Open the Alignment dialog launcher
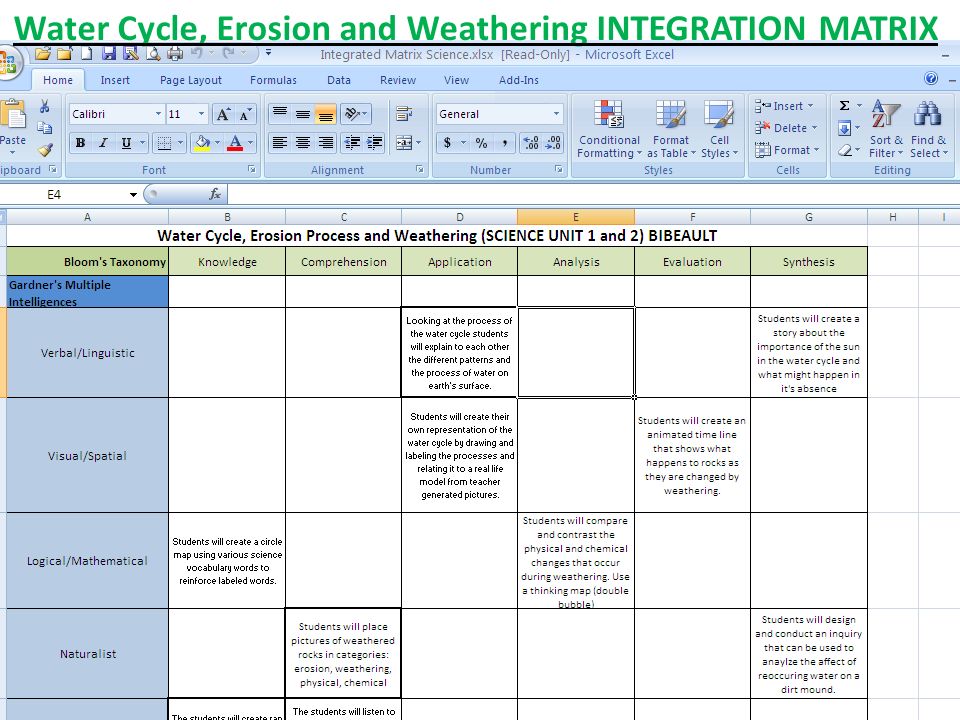The height and width of the screenshot is (720, 960). [419, 170]
